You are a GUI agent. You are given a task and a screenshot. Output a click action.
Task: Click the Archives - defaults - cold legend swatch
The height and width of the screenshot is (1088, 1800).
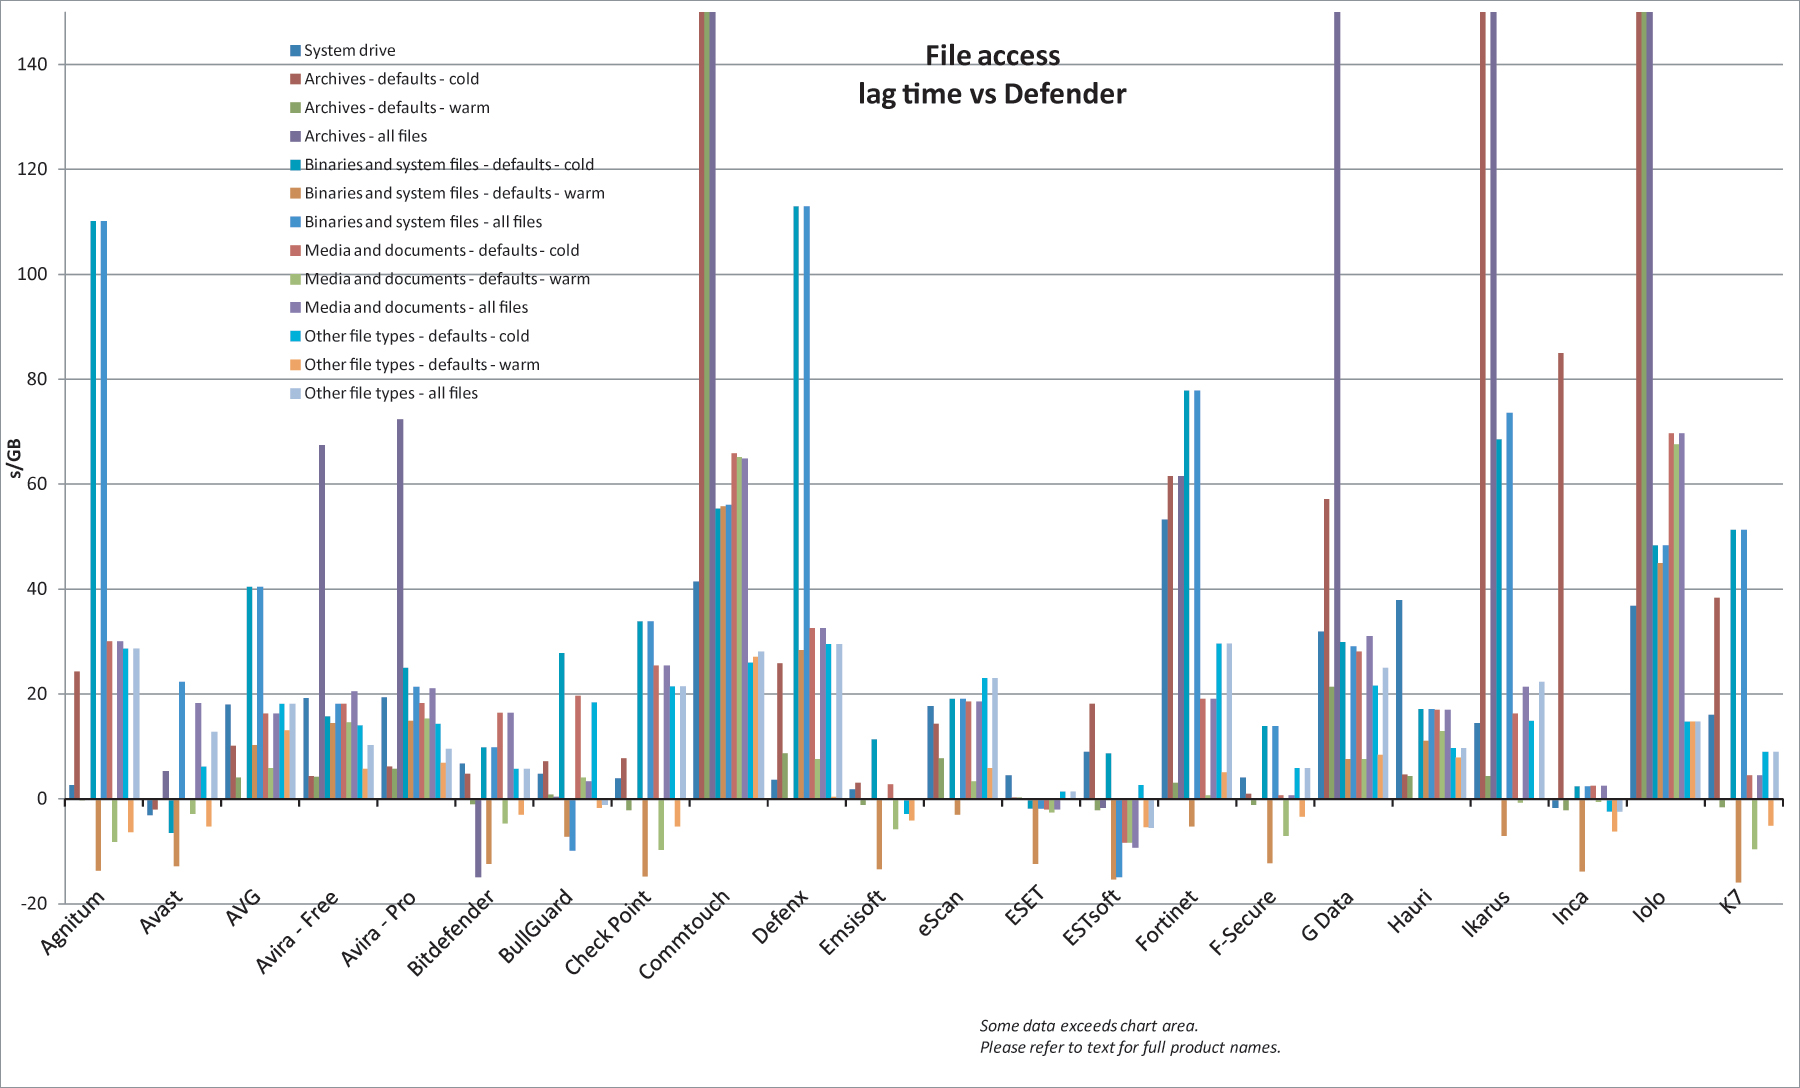pos(295,79)
